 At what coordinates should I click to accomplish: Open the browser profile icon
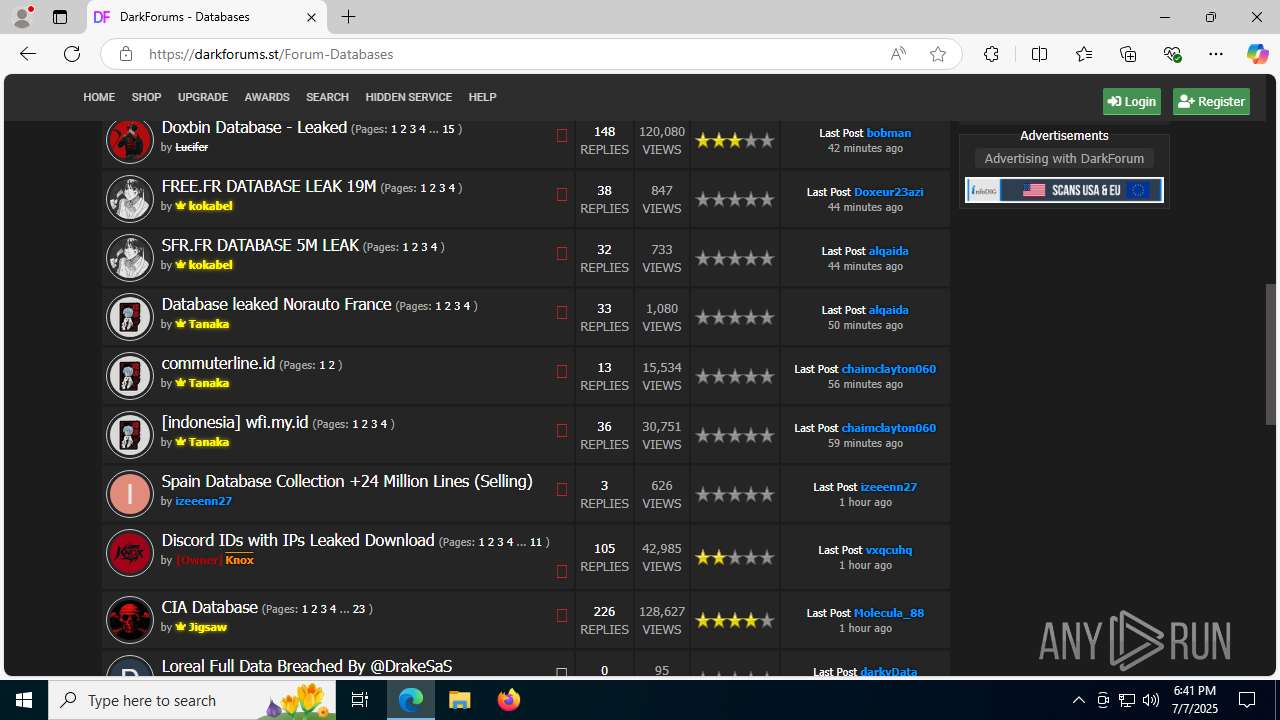[22, 17]
